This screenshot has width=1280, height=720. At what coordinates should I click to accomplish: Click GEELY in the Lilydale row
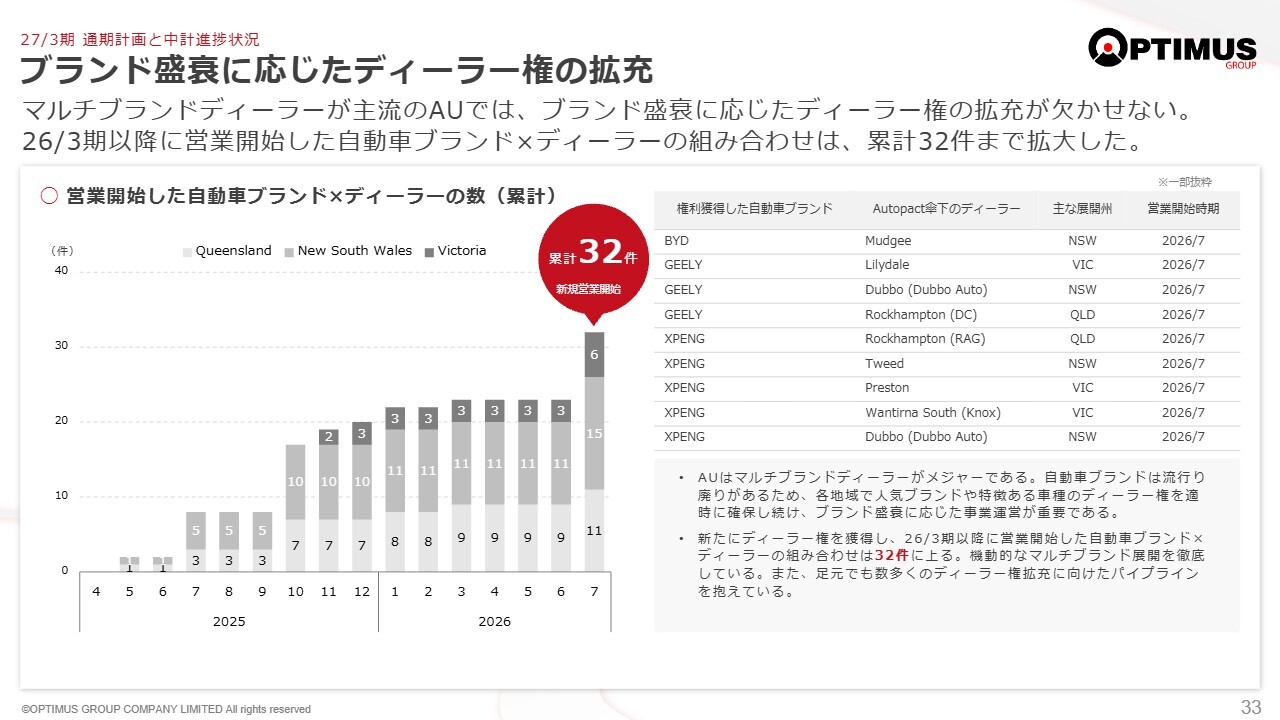(x=684, y=265)
